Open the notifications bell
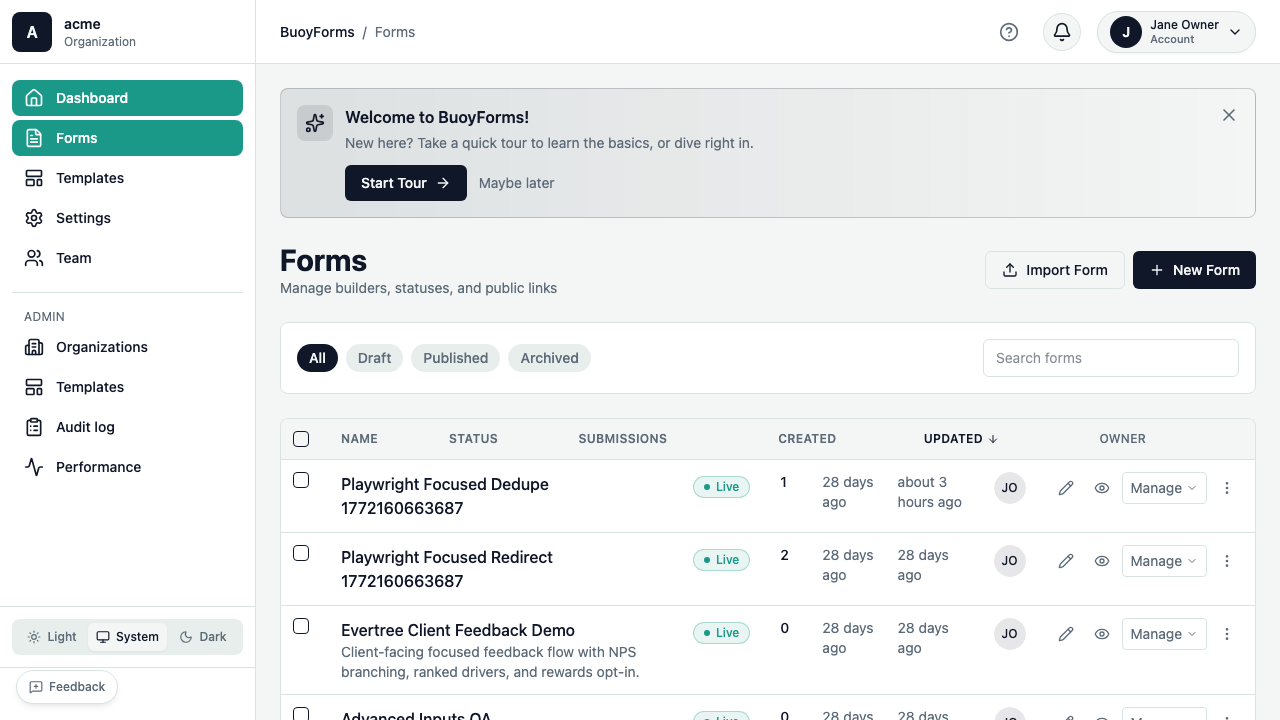Image resolution: width=1280 pixels, height=720 pixels. click(x=1061, y=32)
